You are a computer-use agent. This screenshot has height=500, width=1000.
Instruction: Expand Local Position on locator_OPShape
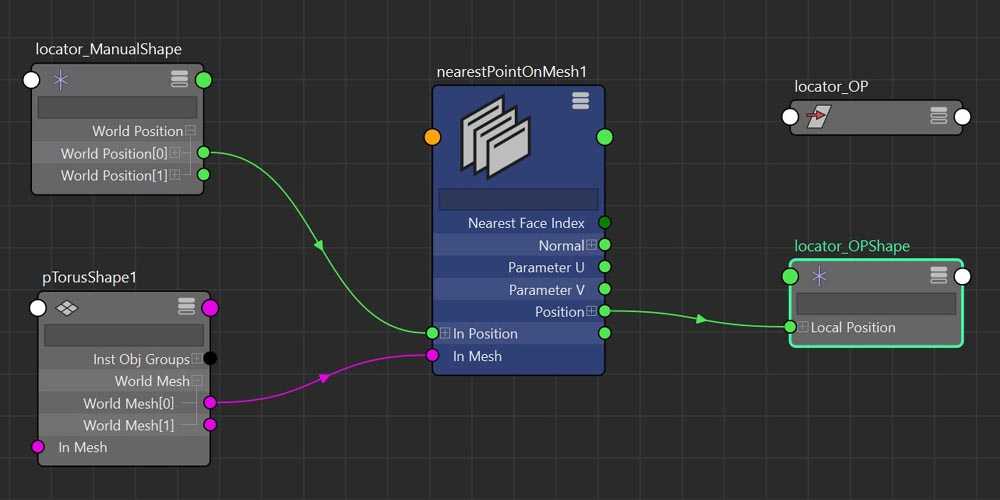(803, 327)
